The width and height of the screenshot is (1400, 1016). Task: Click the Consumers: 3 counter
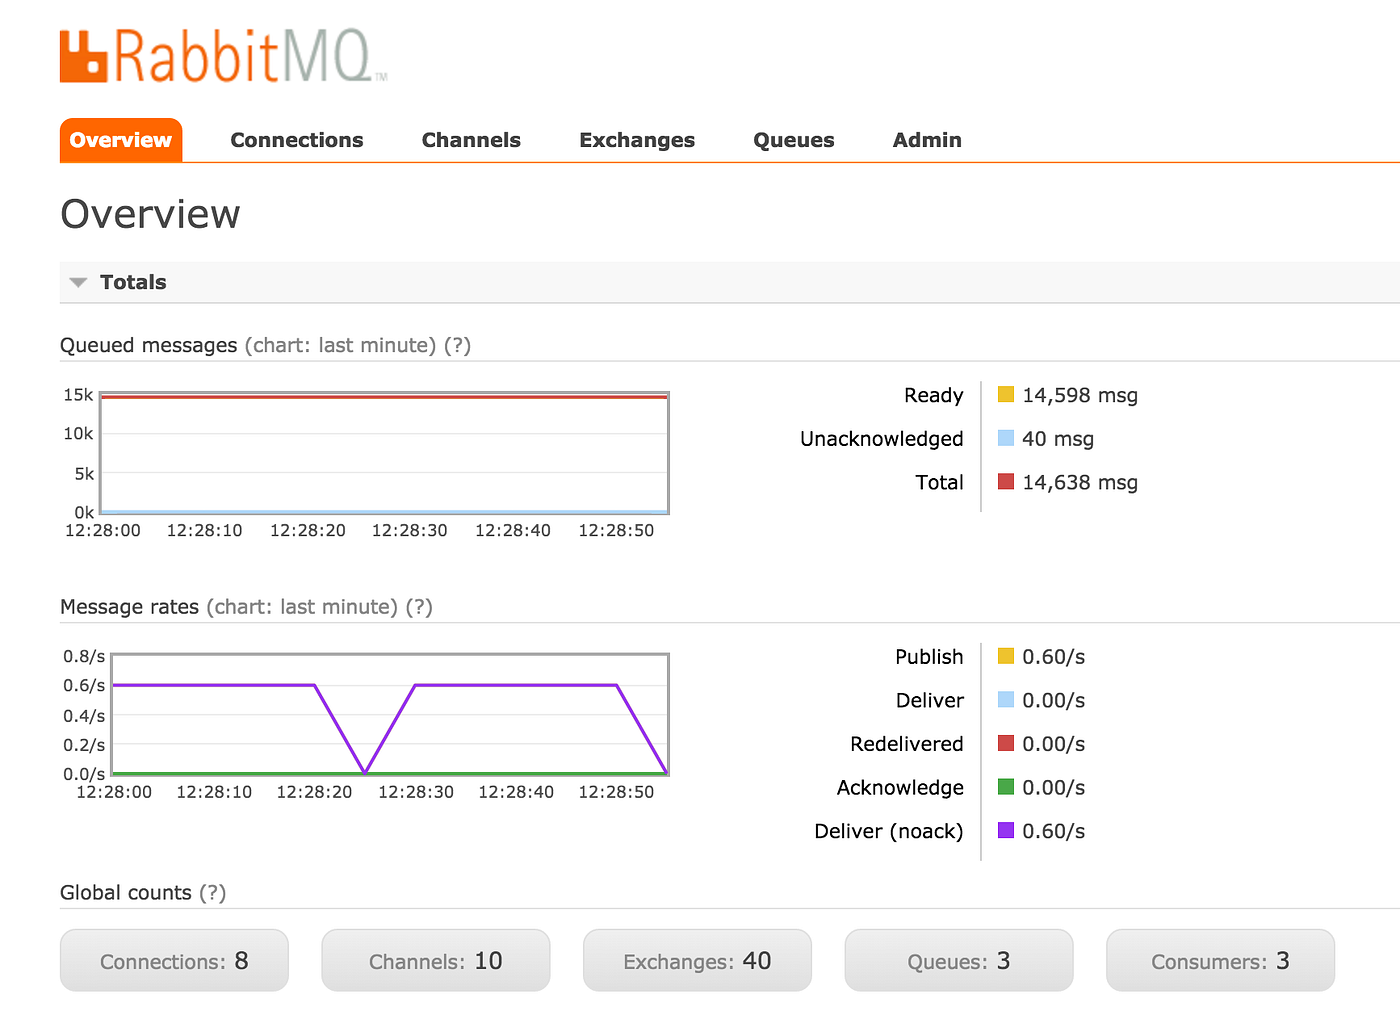click(x=1219, y=960)
